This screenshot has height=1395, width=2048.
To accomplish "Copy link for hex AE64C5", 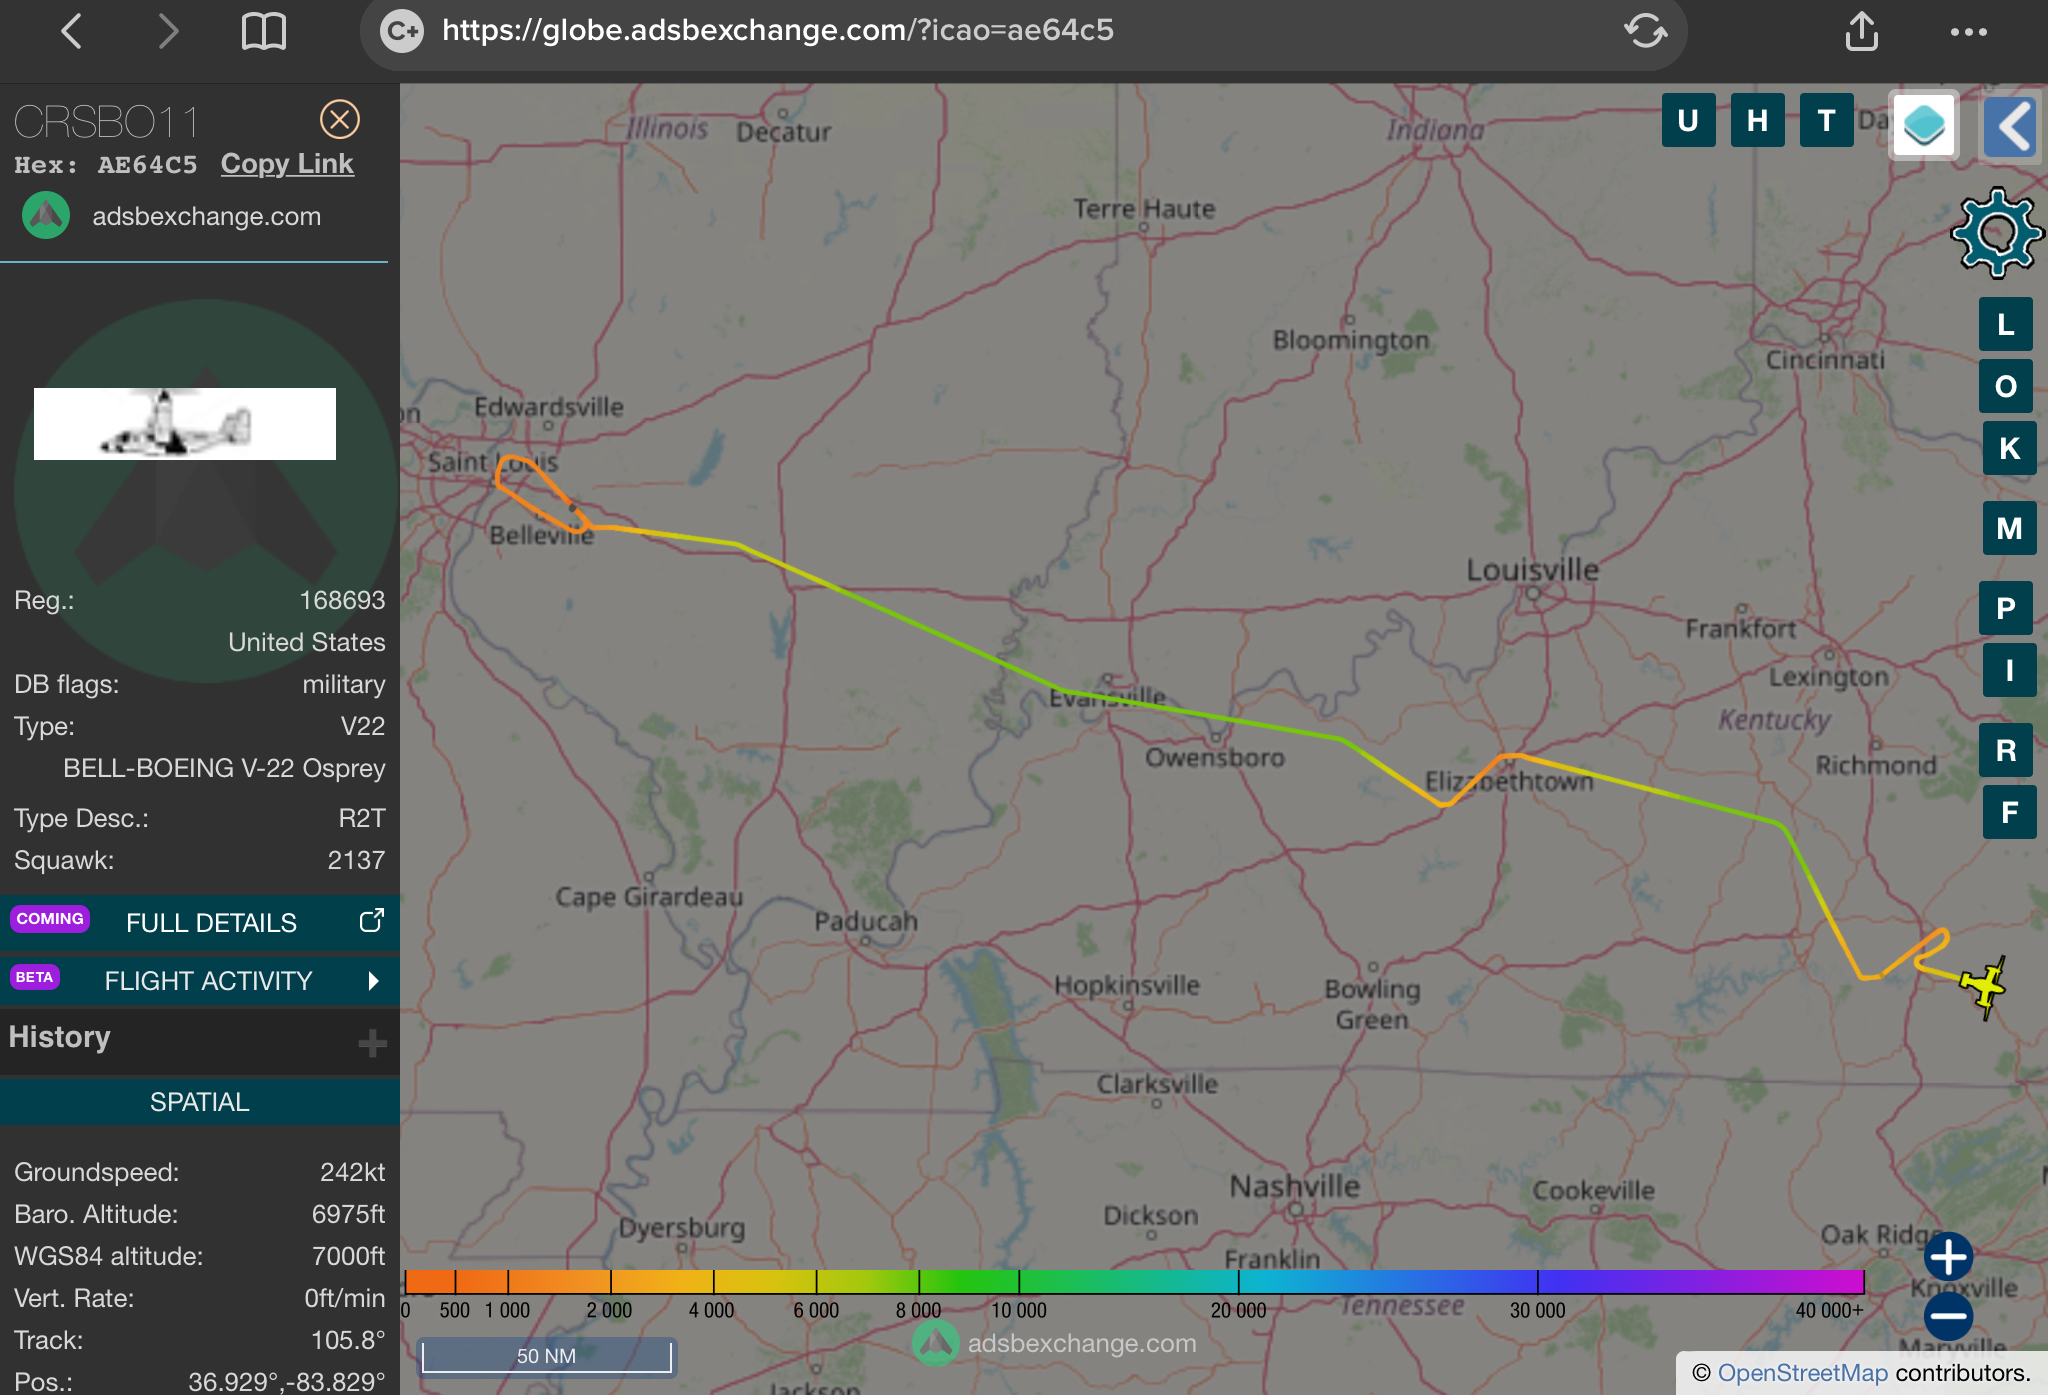I will click(287, 164).
